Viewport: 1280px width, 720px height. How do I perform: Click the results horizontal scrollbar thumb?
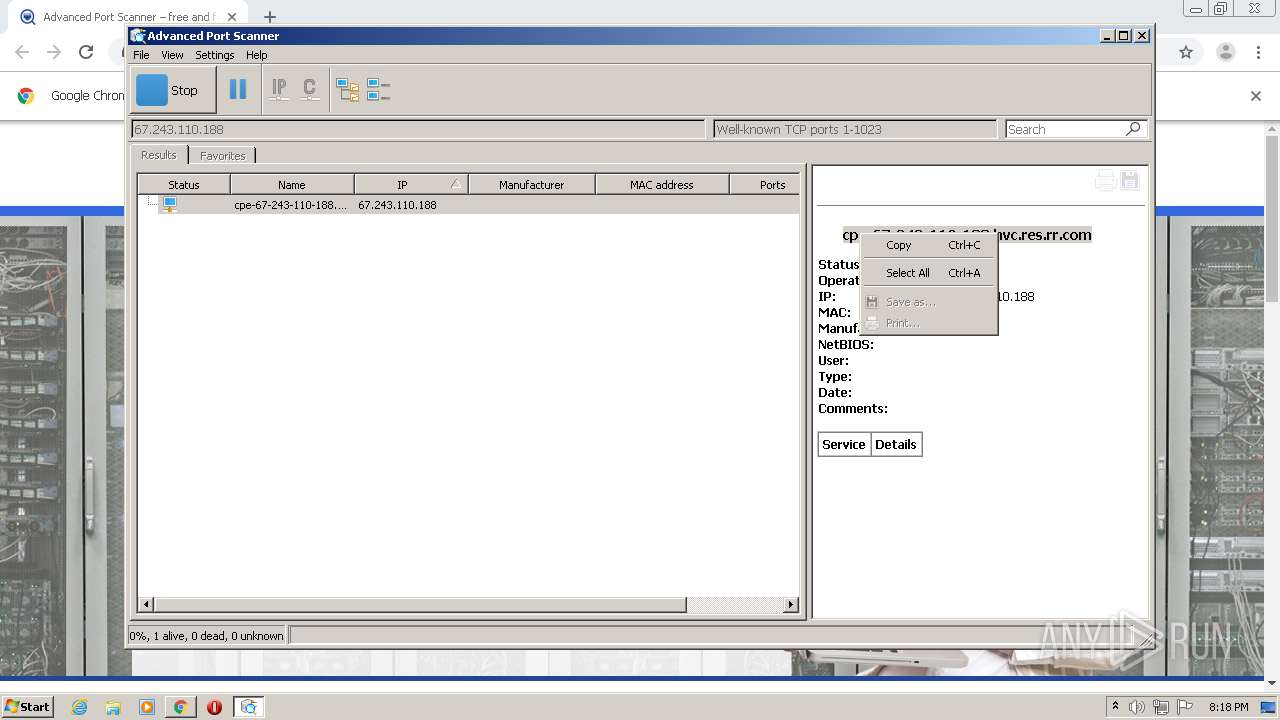coord(420,604)
